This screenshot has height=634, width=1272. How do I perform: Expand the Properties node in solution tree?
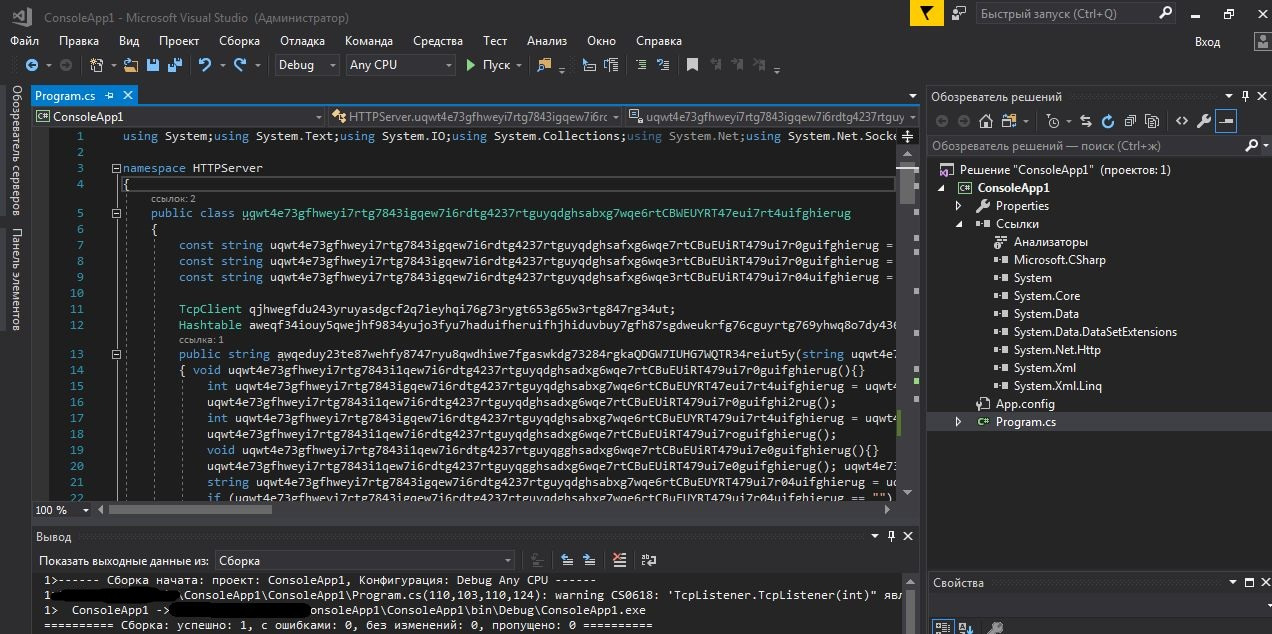[958, 206]
